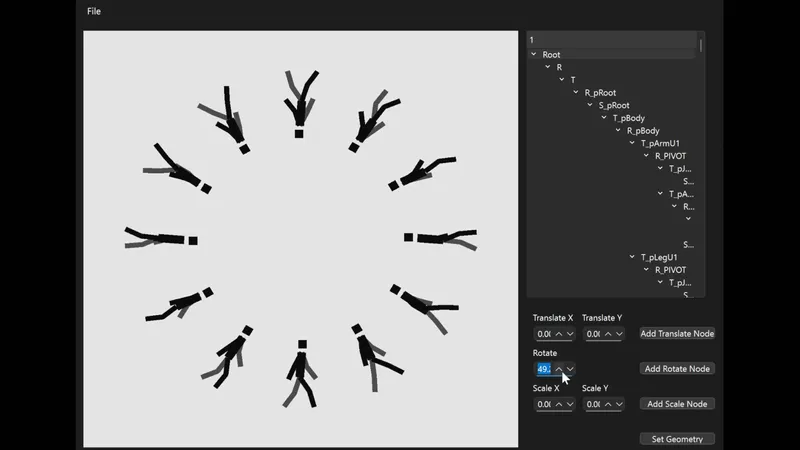This screenshot has height=450, width=800.
Task: Collapse the T_pBody chevron
Action: pyautogui.click(x=604, y=118)
